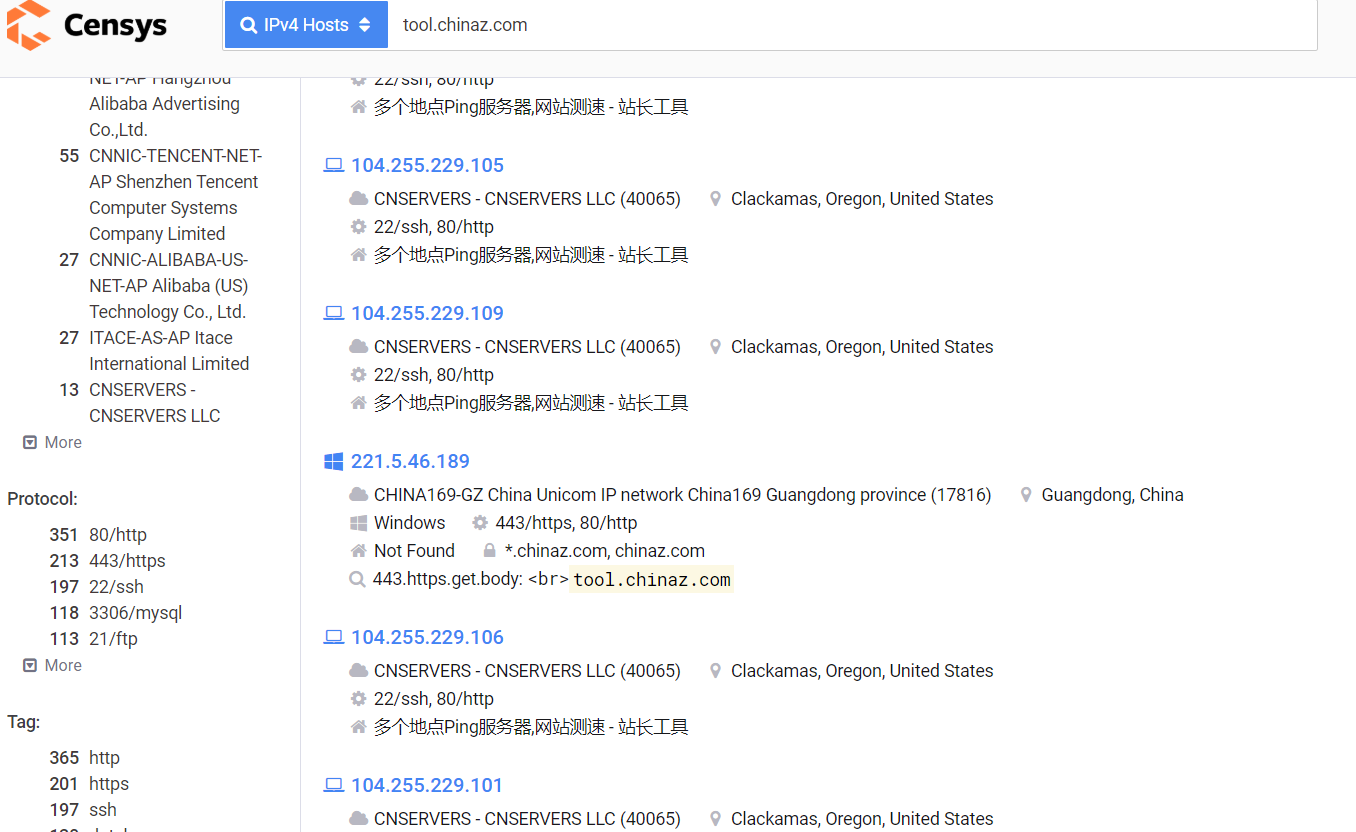Open host 104.255.229.101

(x=427, y=785)
